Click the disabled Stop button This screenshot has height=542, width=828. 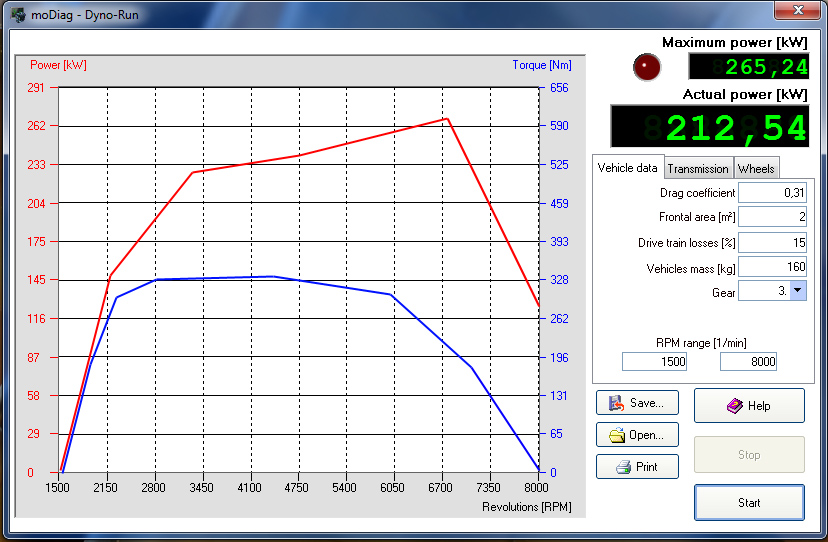[749, 455]
